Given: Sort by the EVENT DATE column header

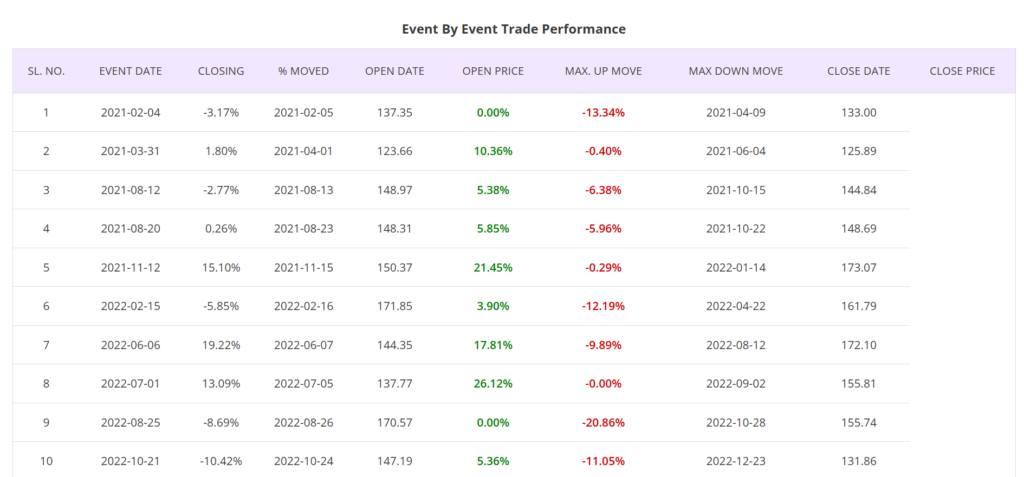Looking at the screenshot, I should pos(130,71).
